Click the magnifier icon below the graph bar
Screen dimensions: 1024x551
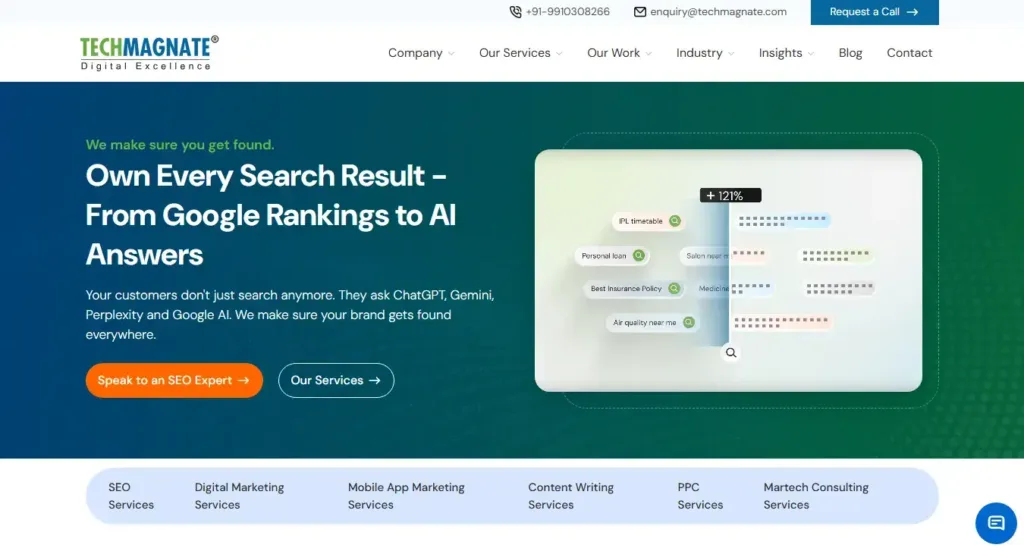point(731,353)
